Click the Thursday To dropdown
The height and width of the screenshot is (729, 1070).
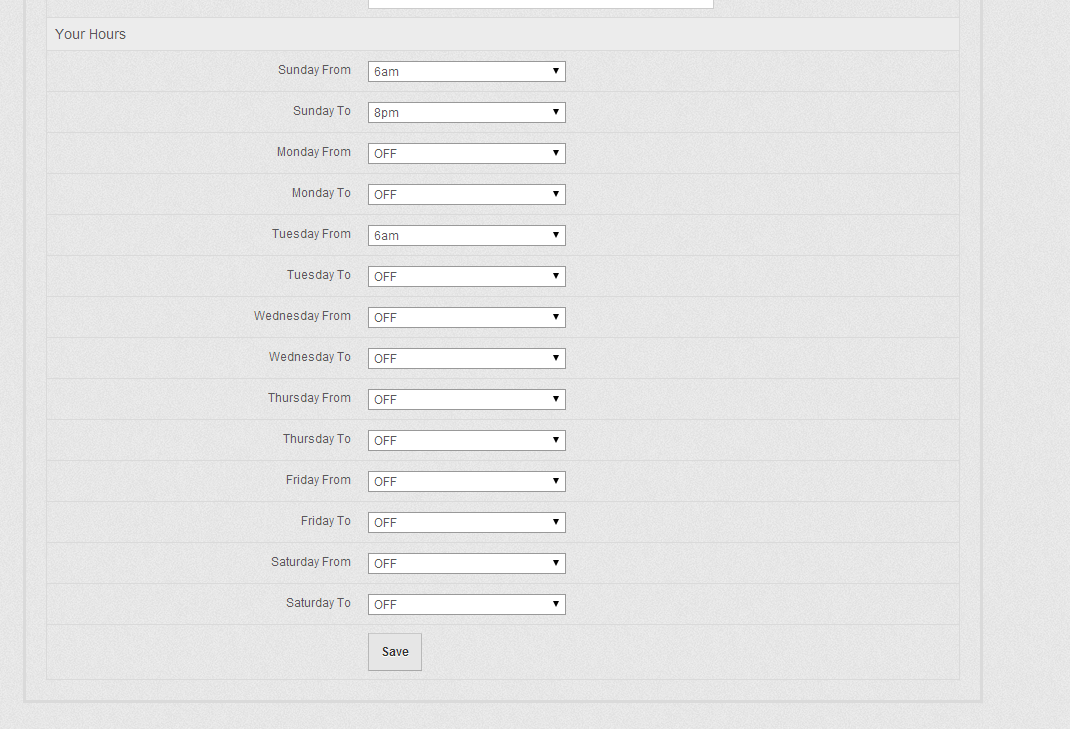coord(466,441)
